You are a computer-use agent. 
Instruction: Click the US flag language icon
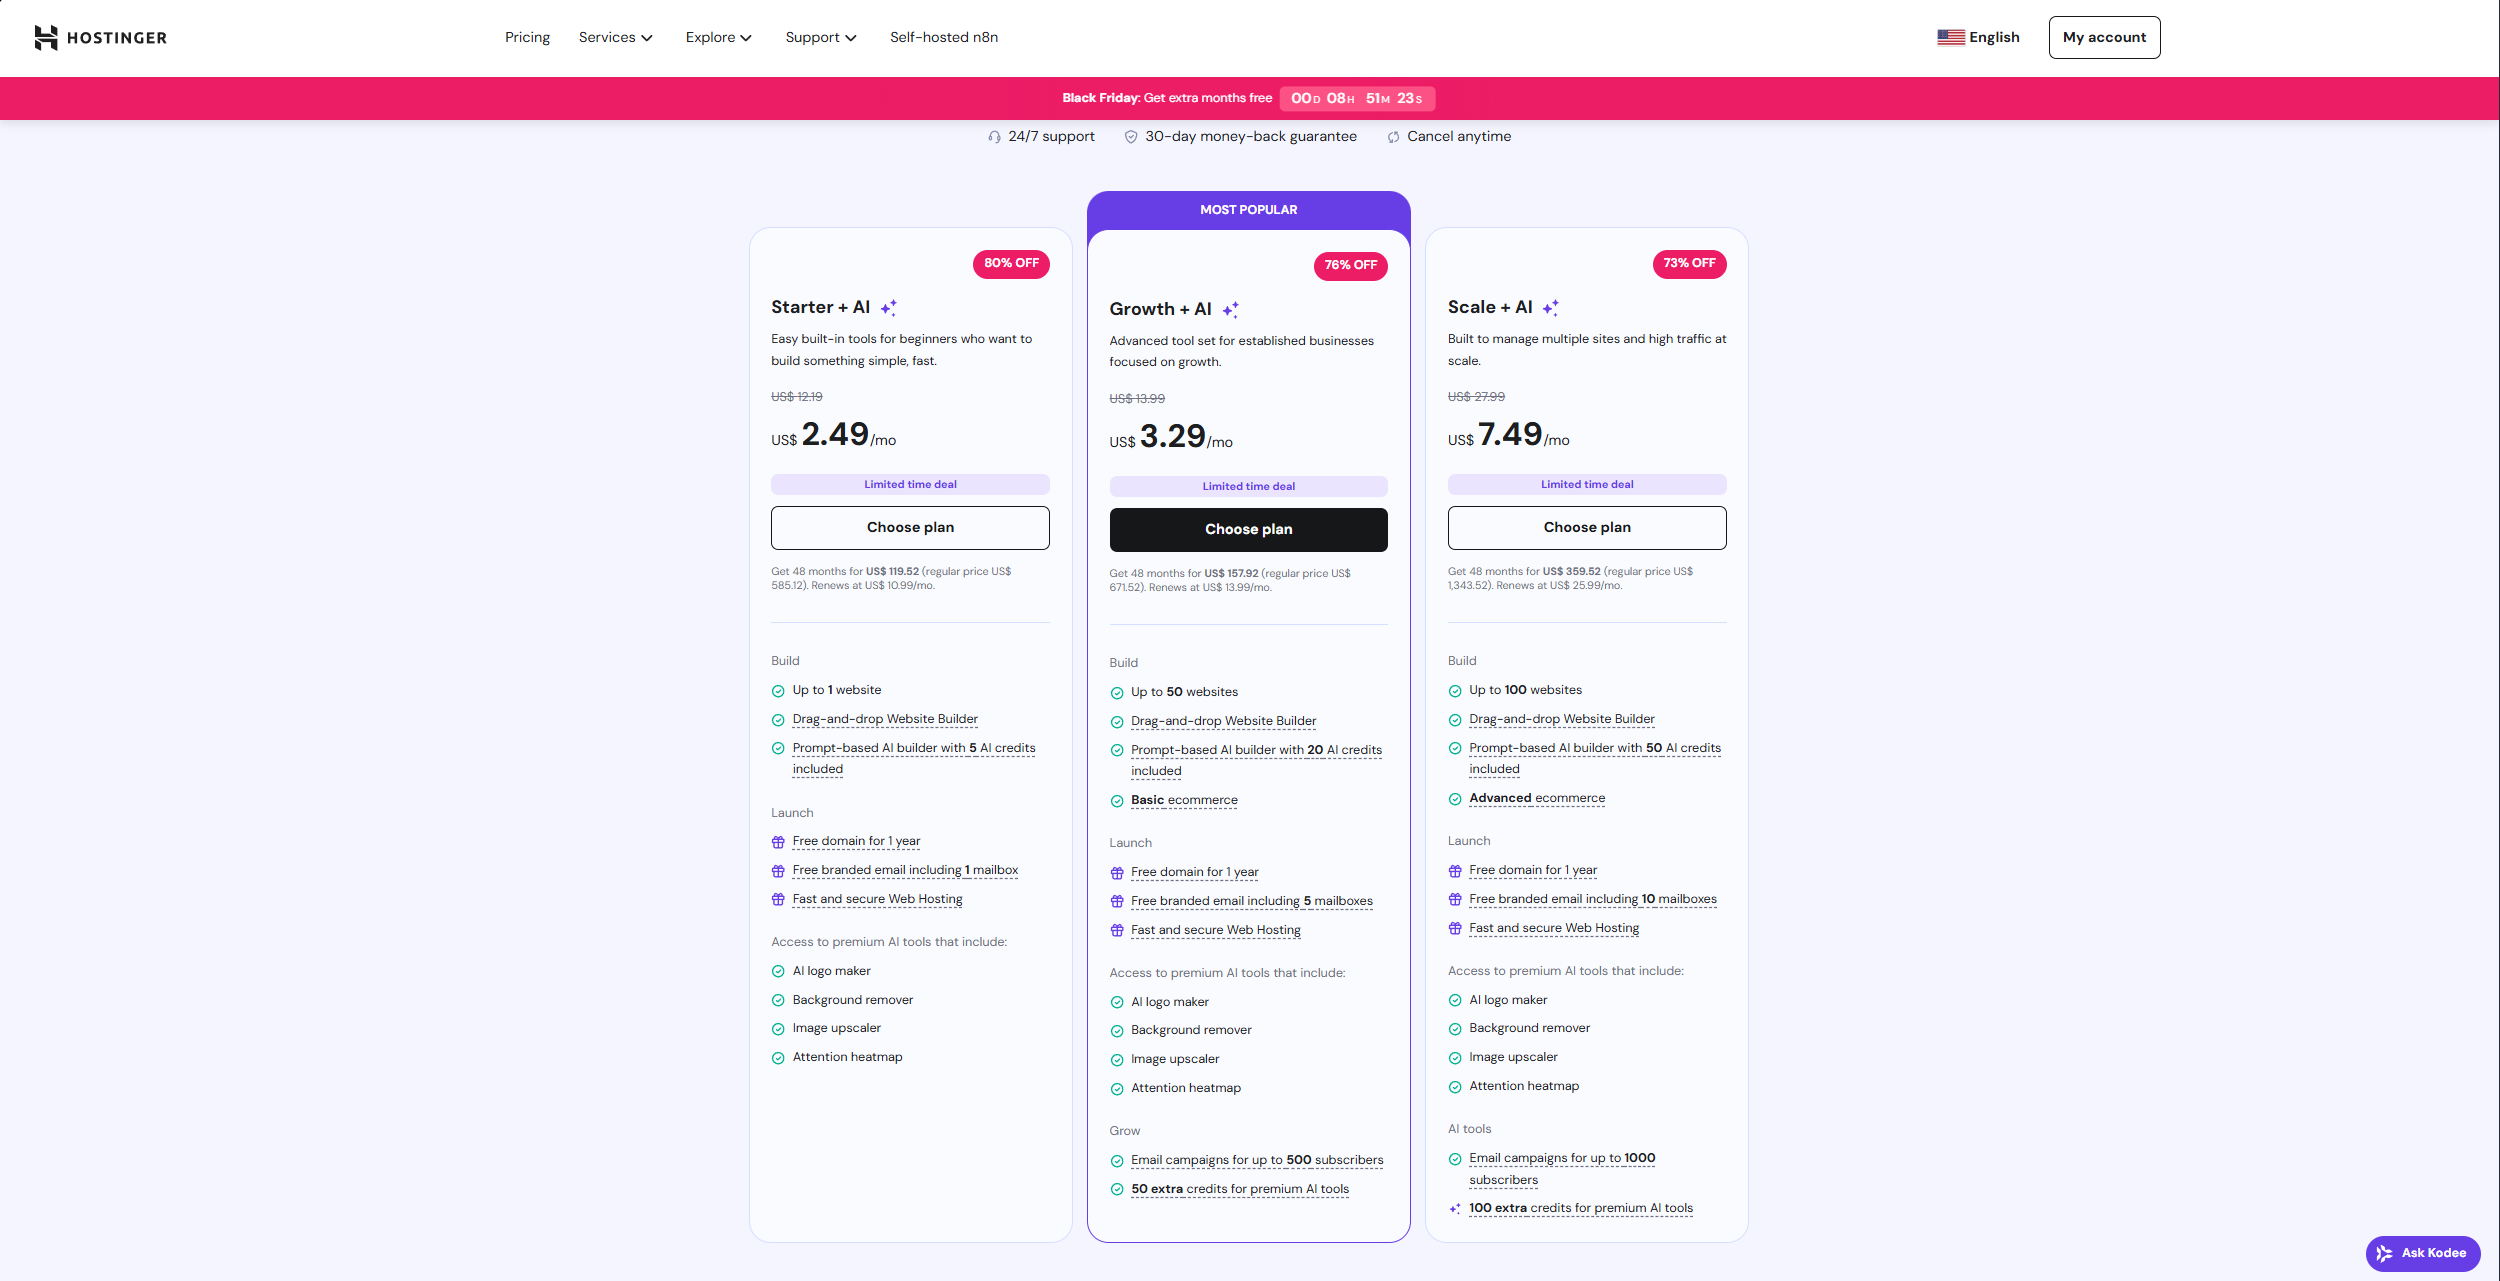click(x=1949, y=36)
